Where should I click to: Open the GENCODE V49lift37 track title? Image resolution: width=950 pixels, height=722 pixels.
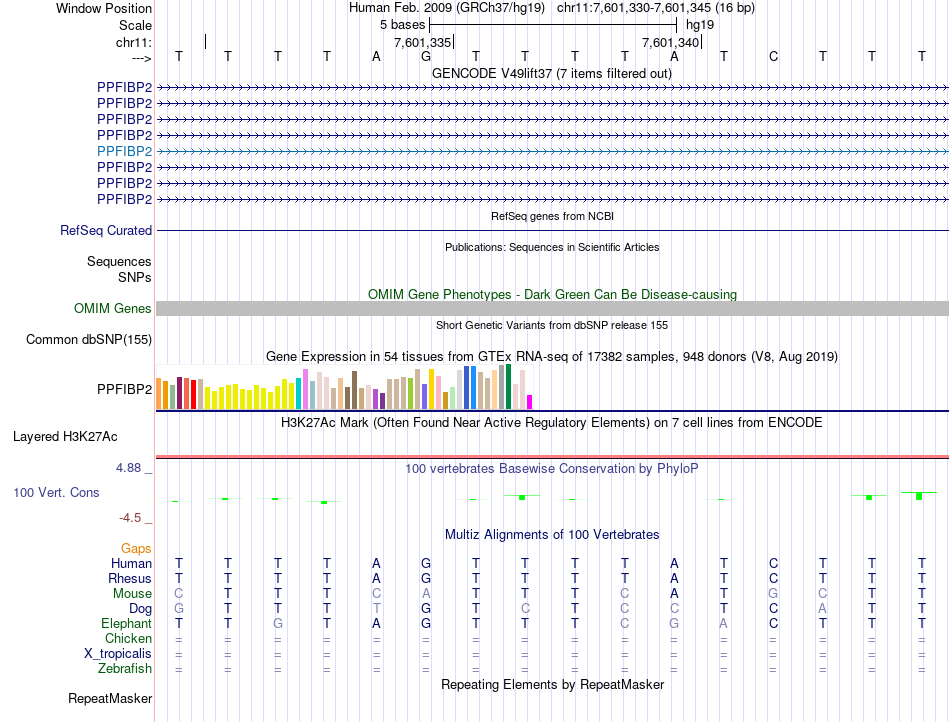(551, 73)
